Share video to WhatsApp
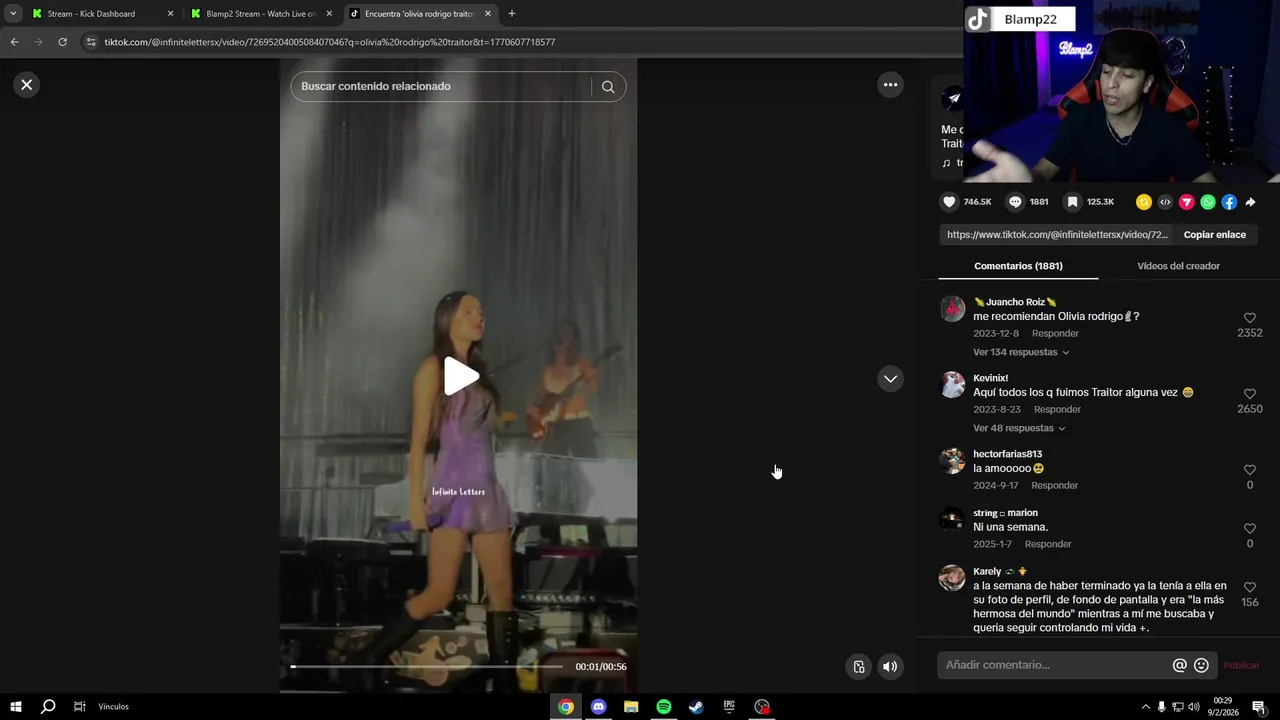1280x720 pixels. [x=1208, y=202]
